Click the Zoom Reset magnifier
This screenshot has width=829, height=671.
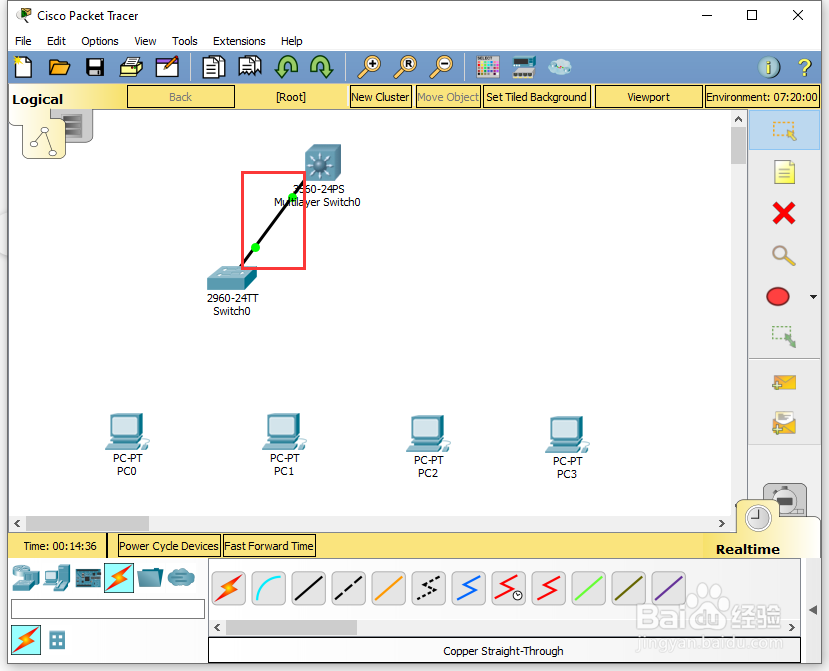coord(406,67)
